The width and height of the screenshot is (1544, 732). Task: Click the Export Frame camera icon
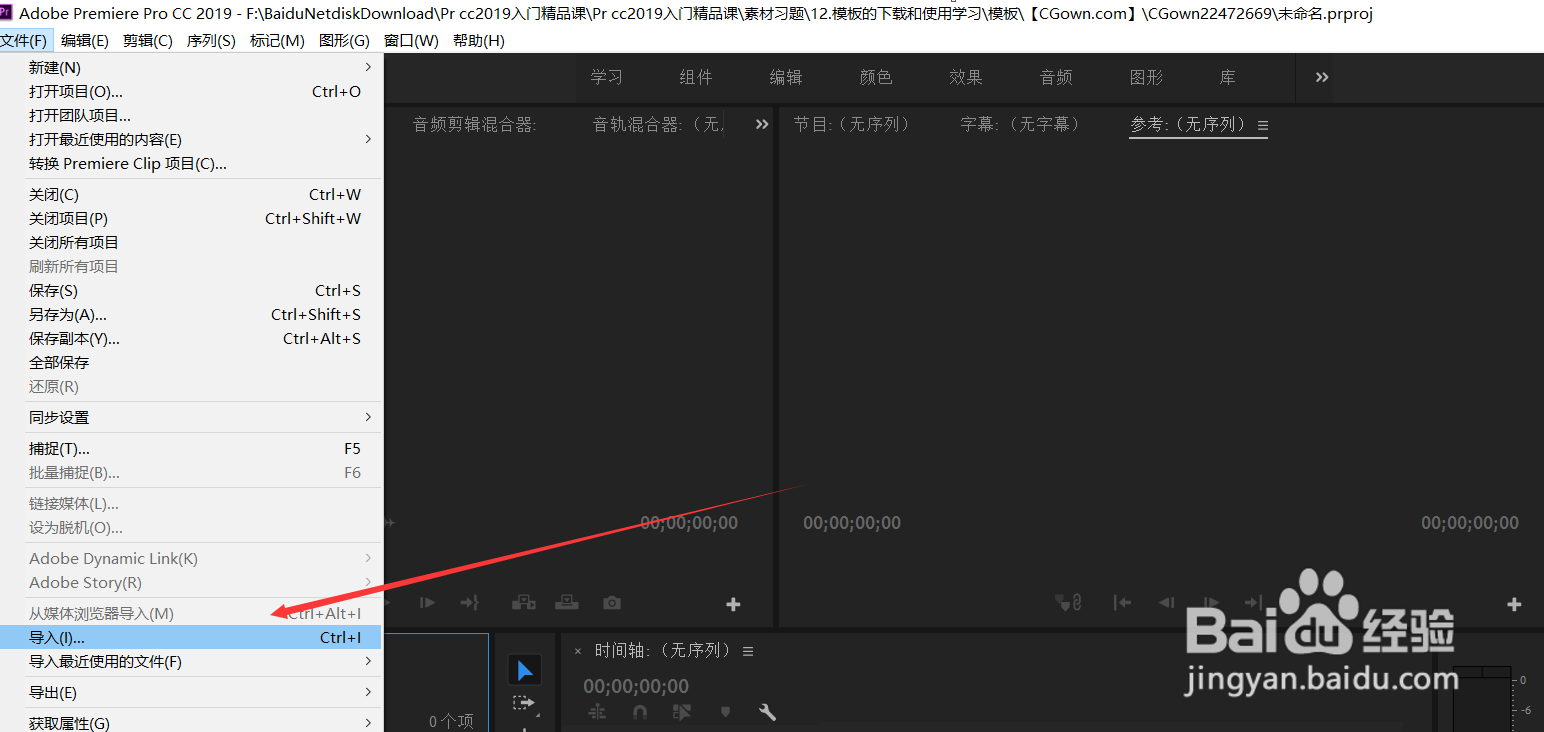point(612,603)
